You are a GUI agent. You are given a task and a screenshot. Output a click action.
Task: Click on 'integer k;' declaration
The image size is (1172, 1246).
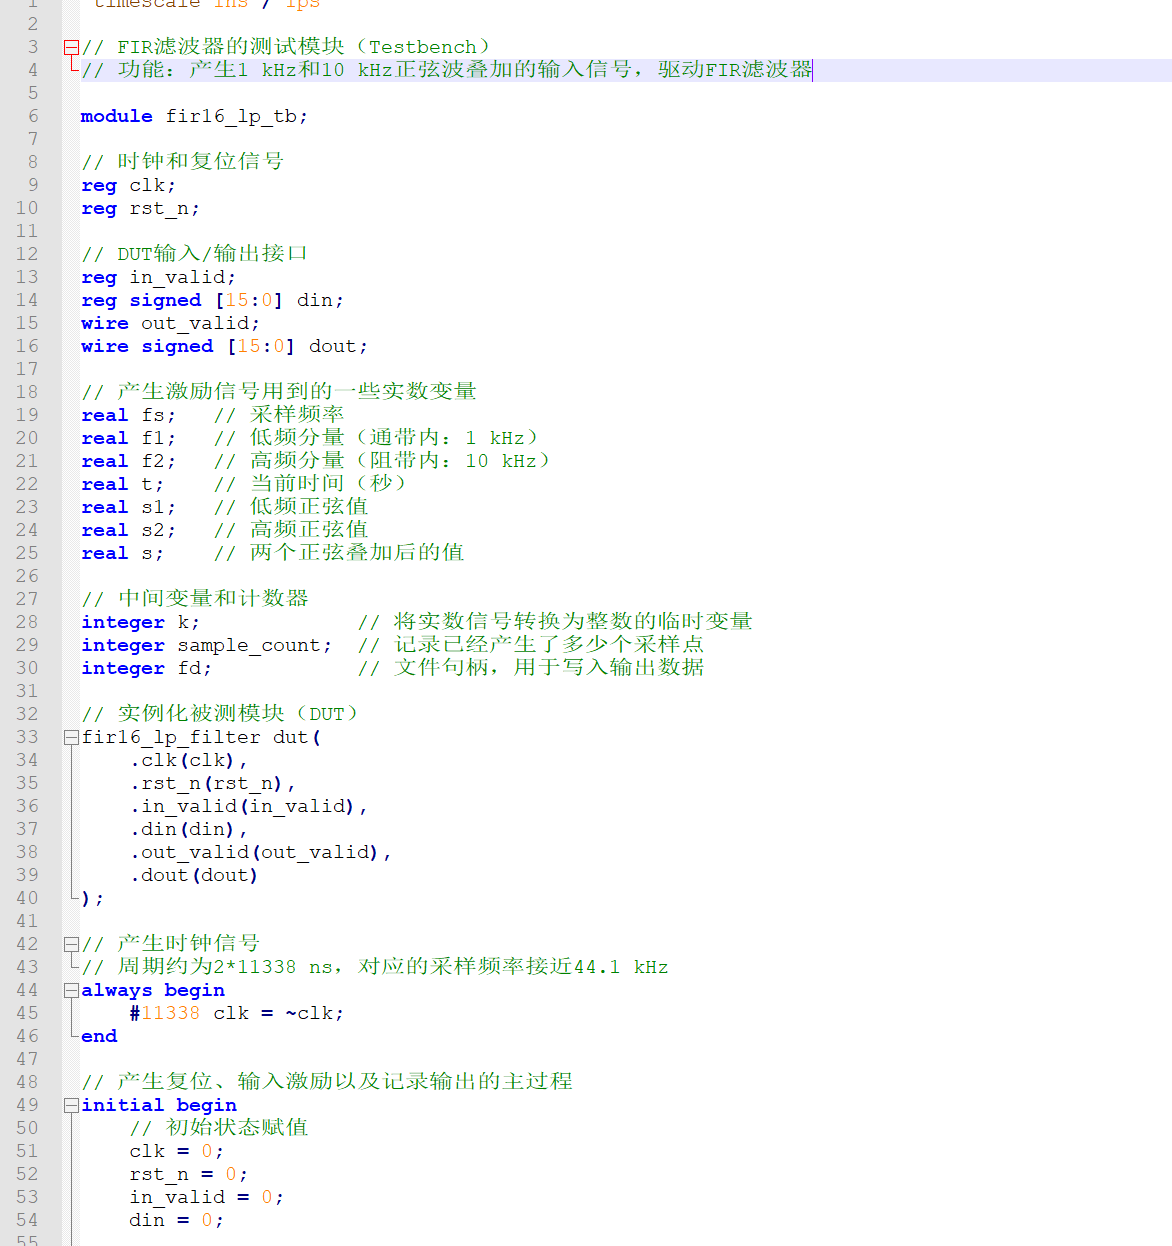tap(141, 622)
